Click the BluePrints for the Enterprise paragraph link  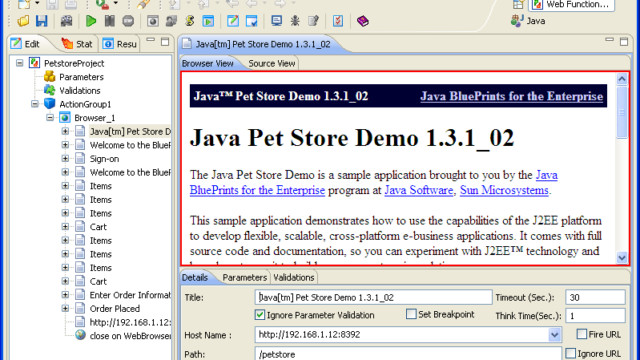(x=257, y=190)
